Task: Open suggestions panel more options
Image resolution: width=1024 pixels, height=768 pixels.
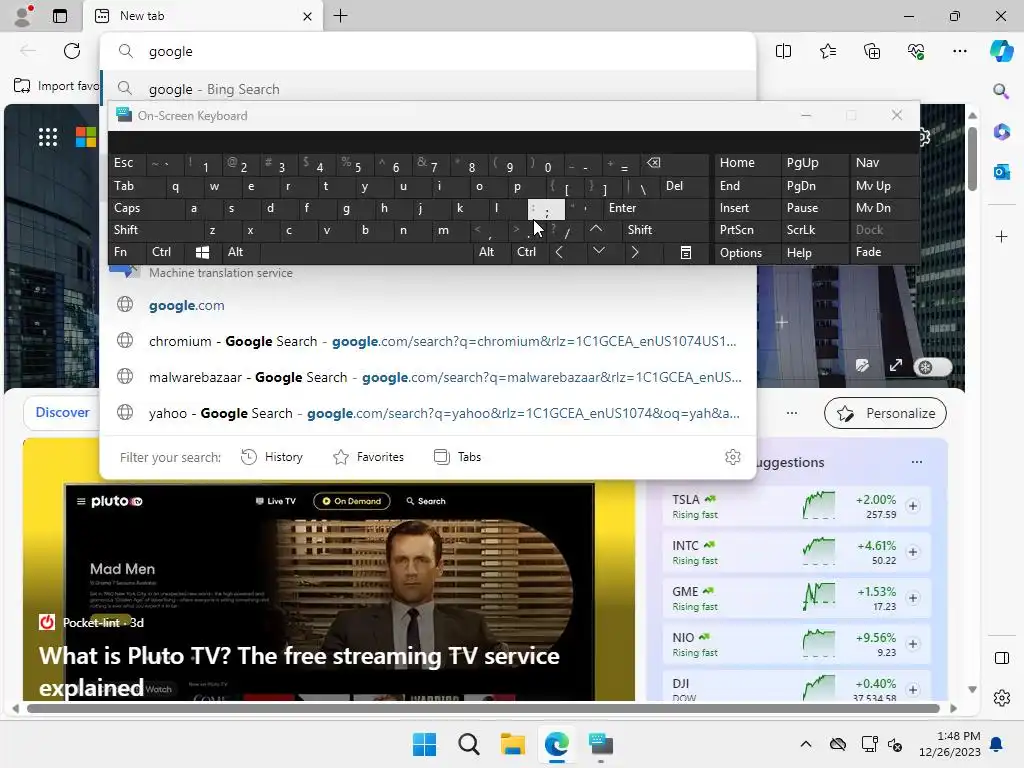Action: click(917, 462)
